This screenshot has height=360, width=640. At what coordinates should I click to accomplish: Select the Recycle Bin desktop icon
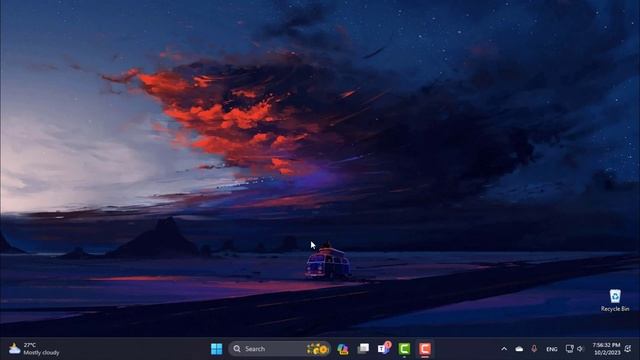615,300
